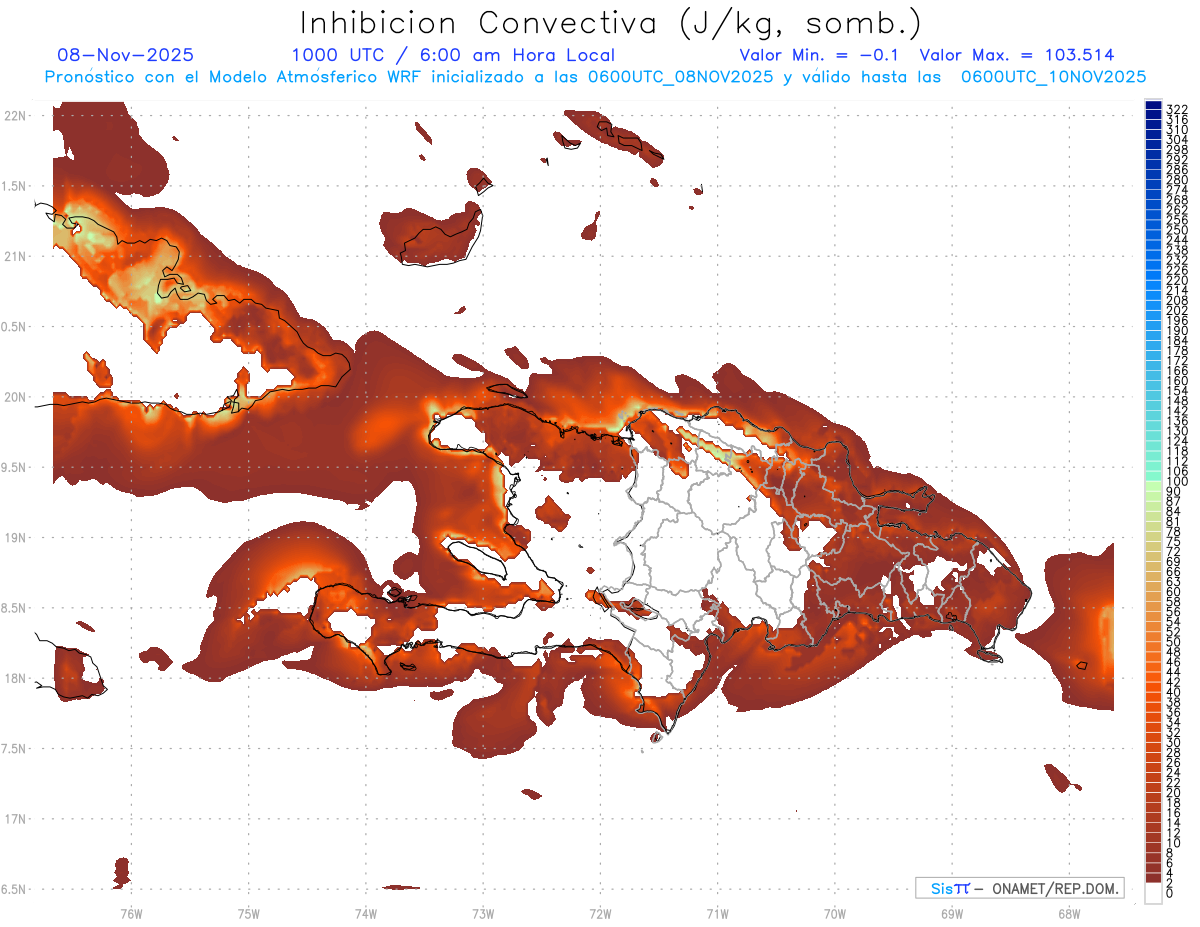Click the '71W' longitude label

(x=717, y=913)
